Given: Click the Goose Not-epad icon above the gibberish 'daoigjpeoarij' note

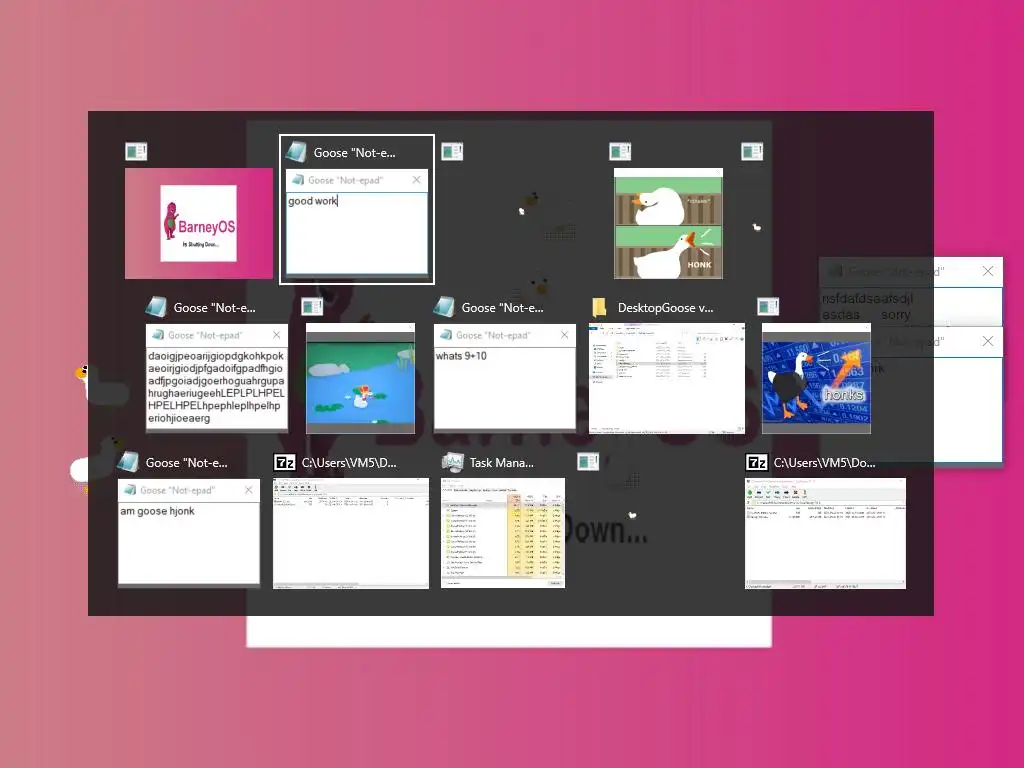Looking at the screenshot, I should 156,307.
